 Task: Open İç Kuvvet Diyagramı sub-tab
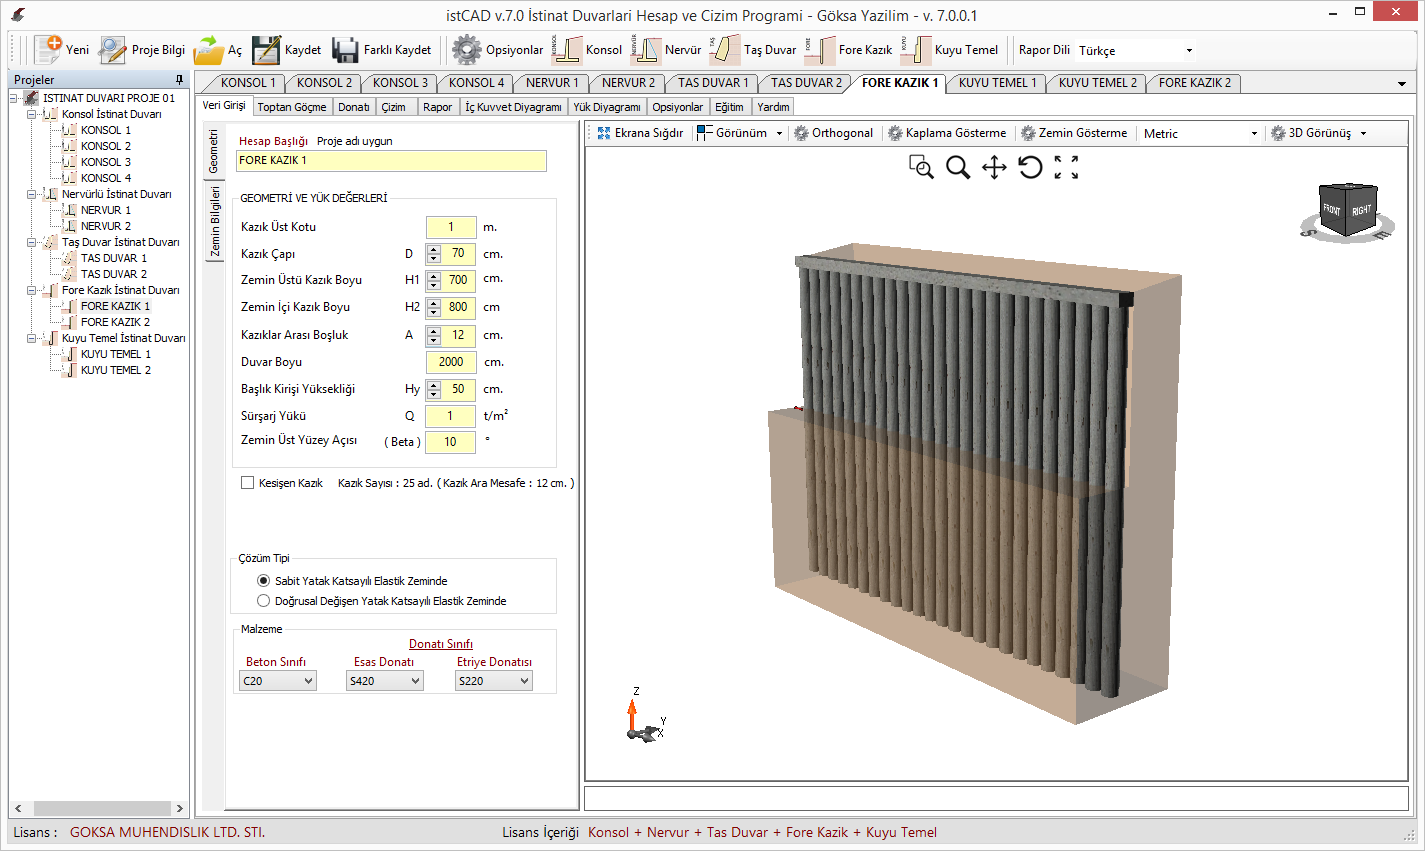[513, 107]
